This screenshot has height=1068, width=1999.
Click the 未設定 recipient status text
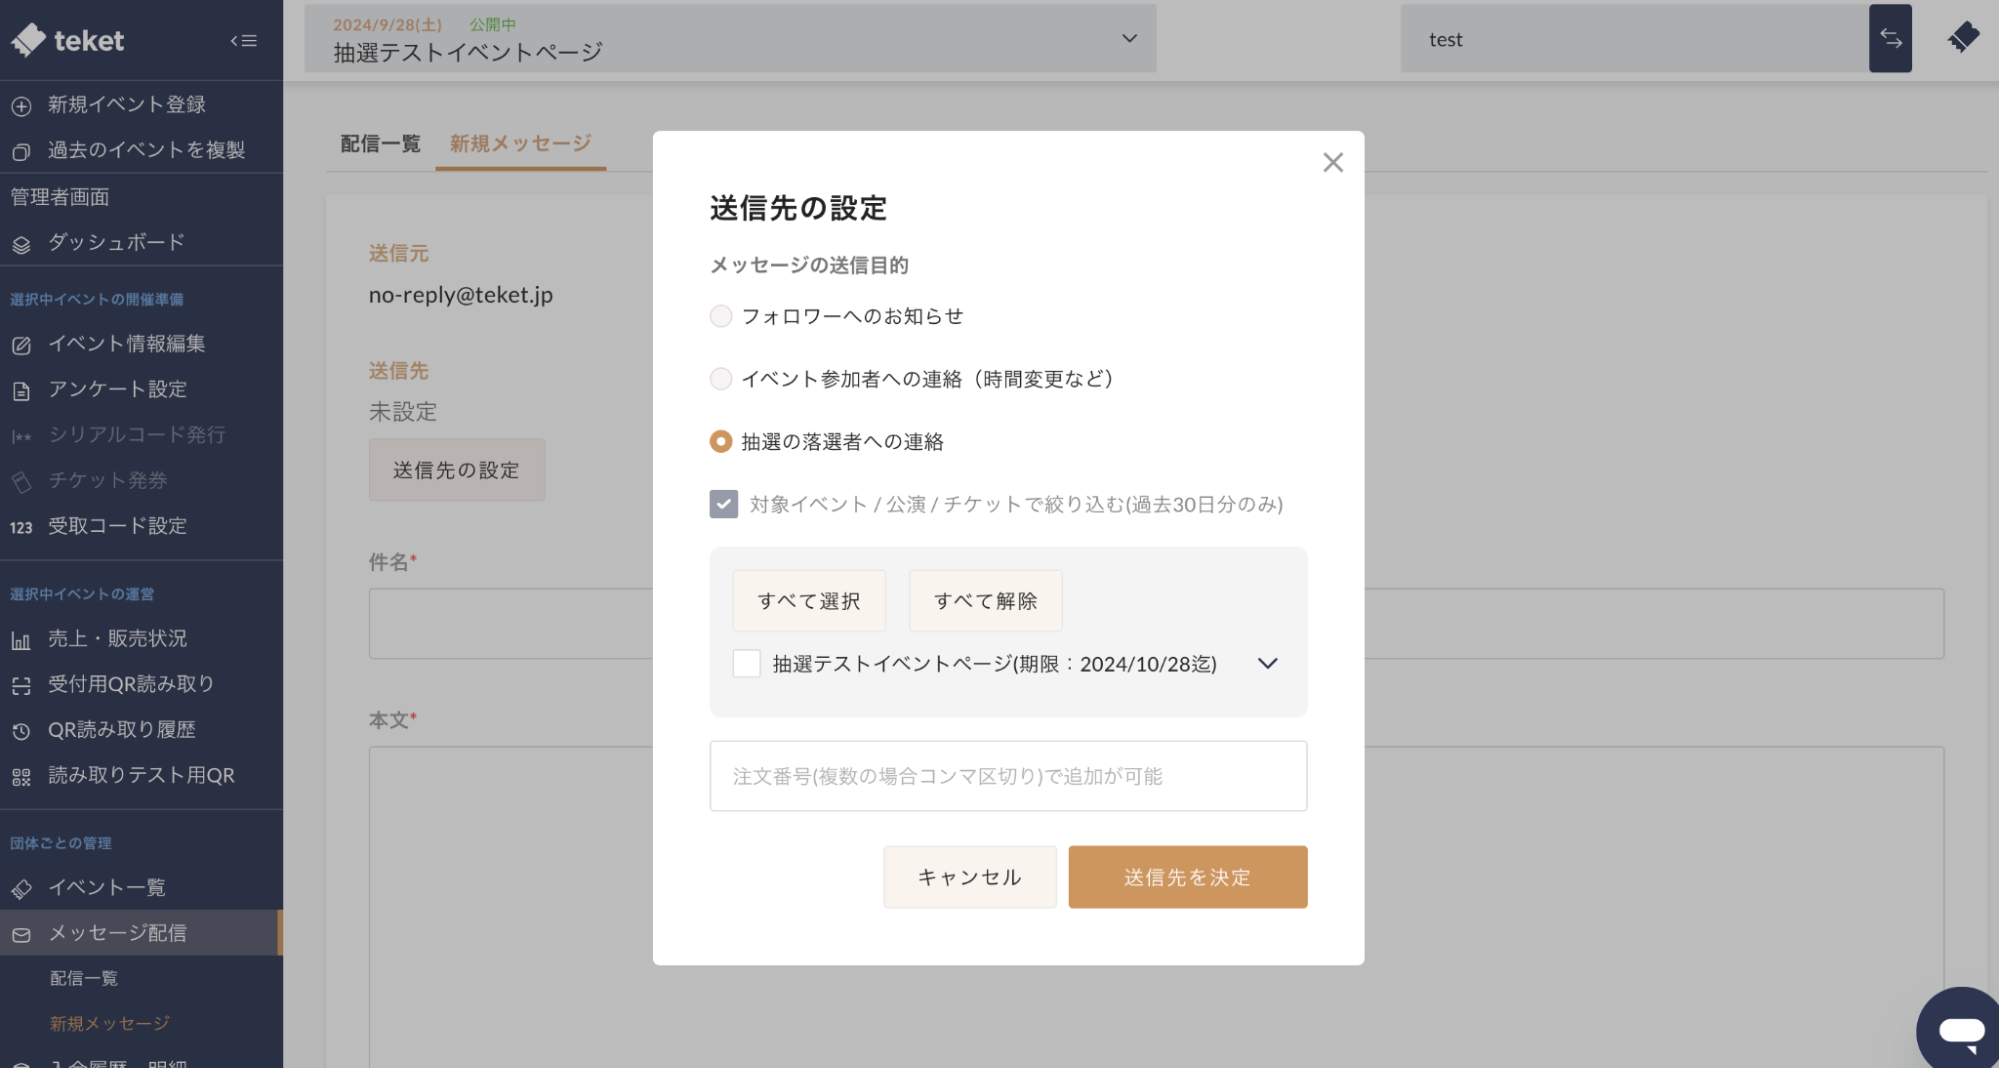point(403,412)
